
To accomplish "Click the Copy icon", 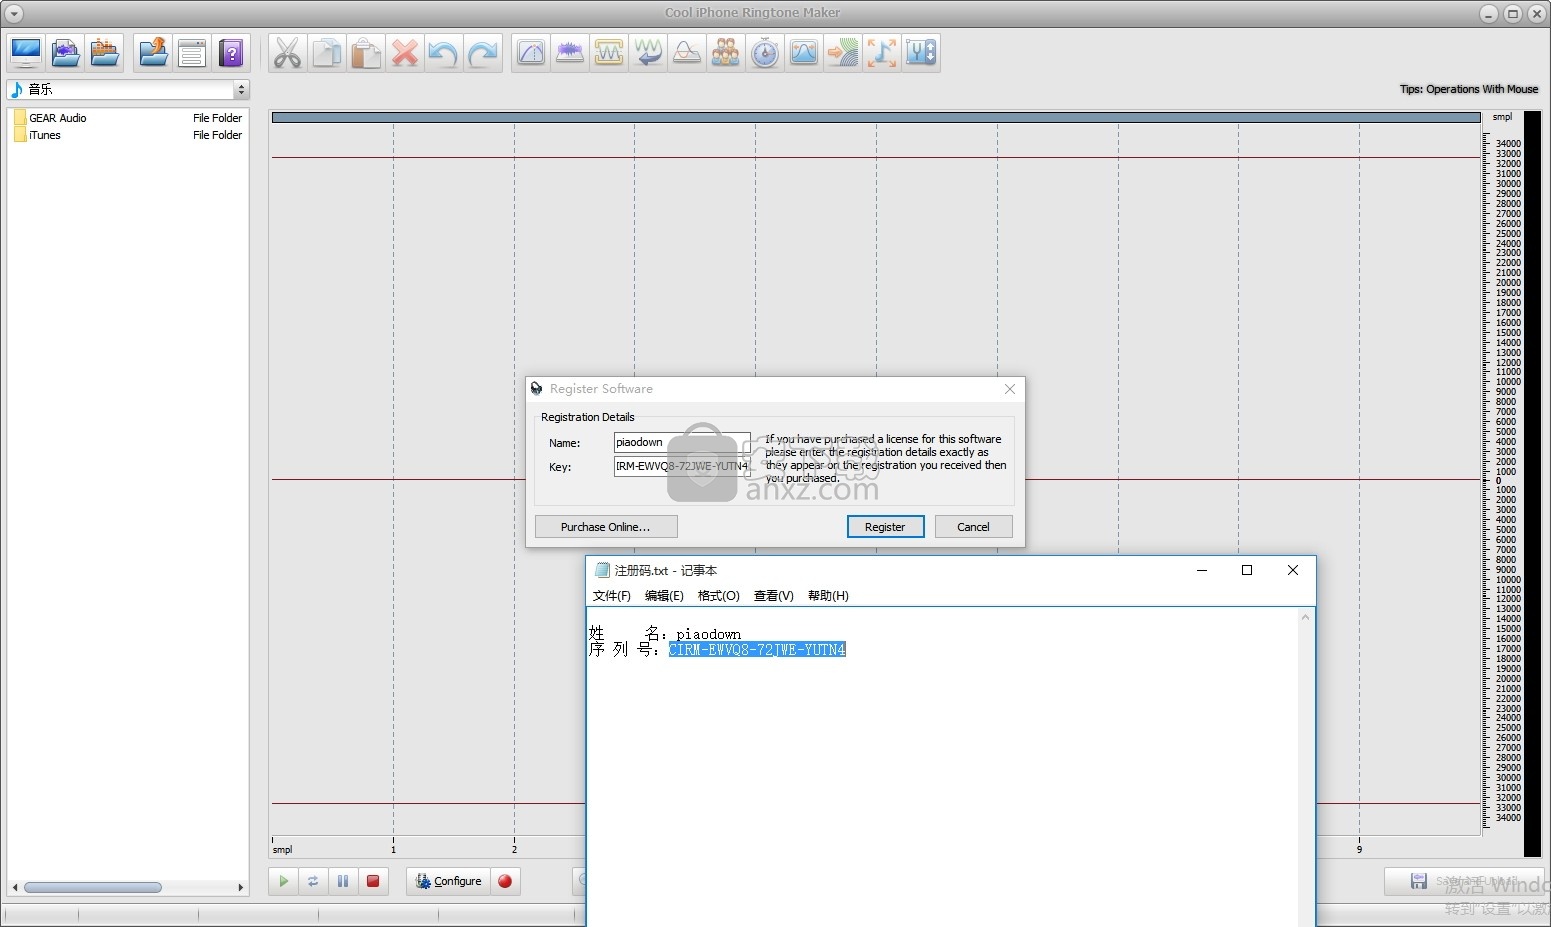I will tap(327, 52).
